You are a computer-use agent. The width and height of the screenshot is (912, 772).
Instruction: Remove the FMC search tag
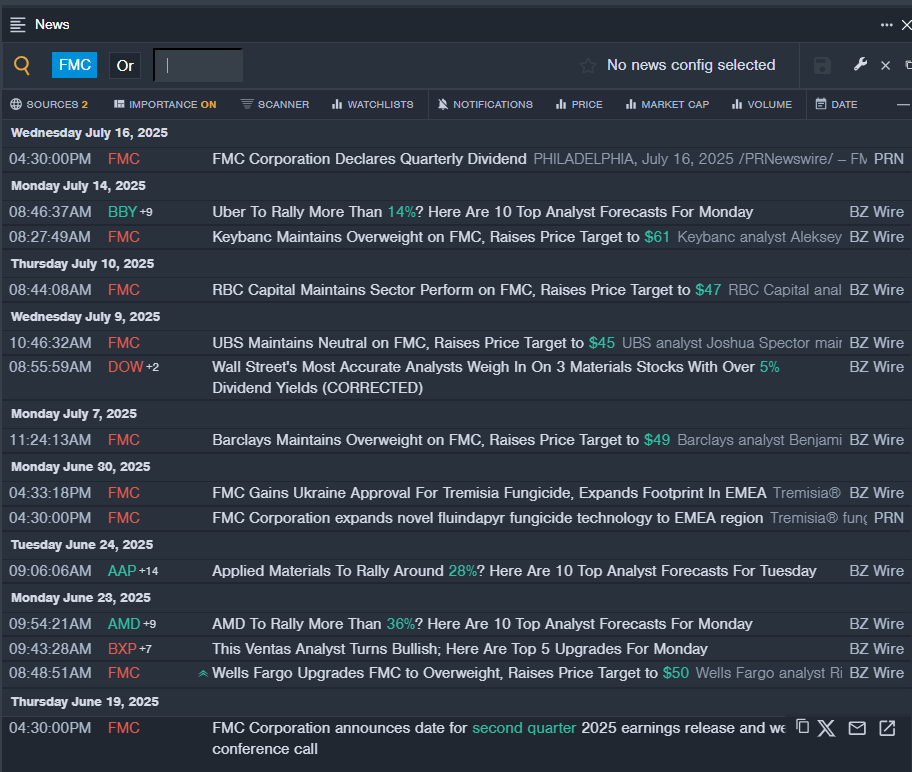click(x=74, y=65)
